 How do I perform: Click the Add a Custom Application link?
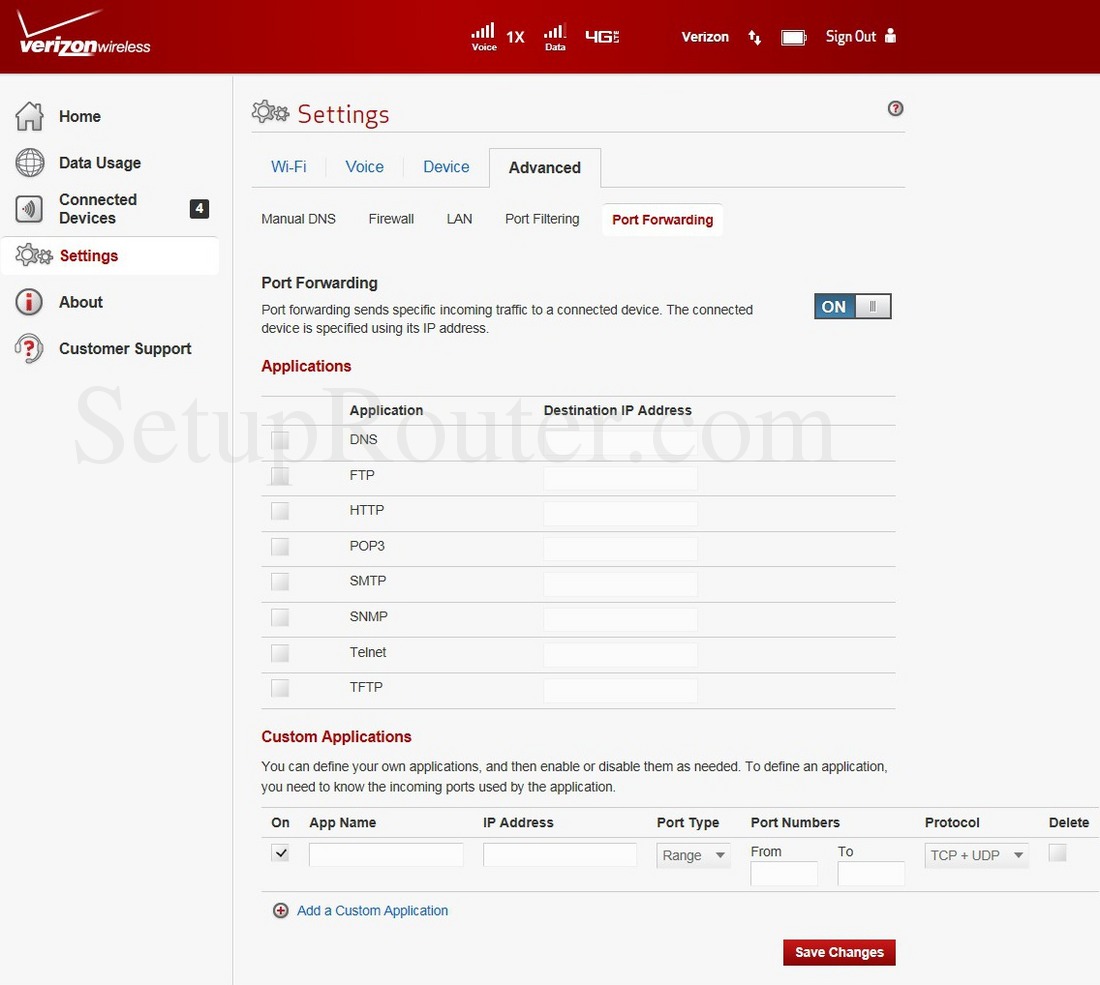pyautogui.click(x=373, y=911)
